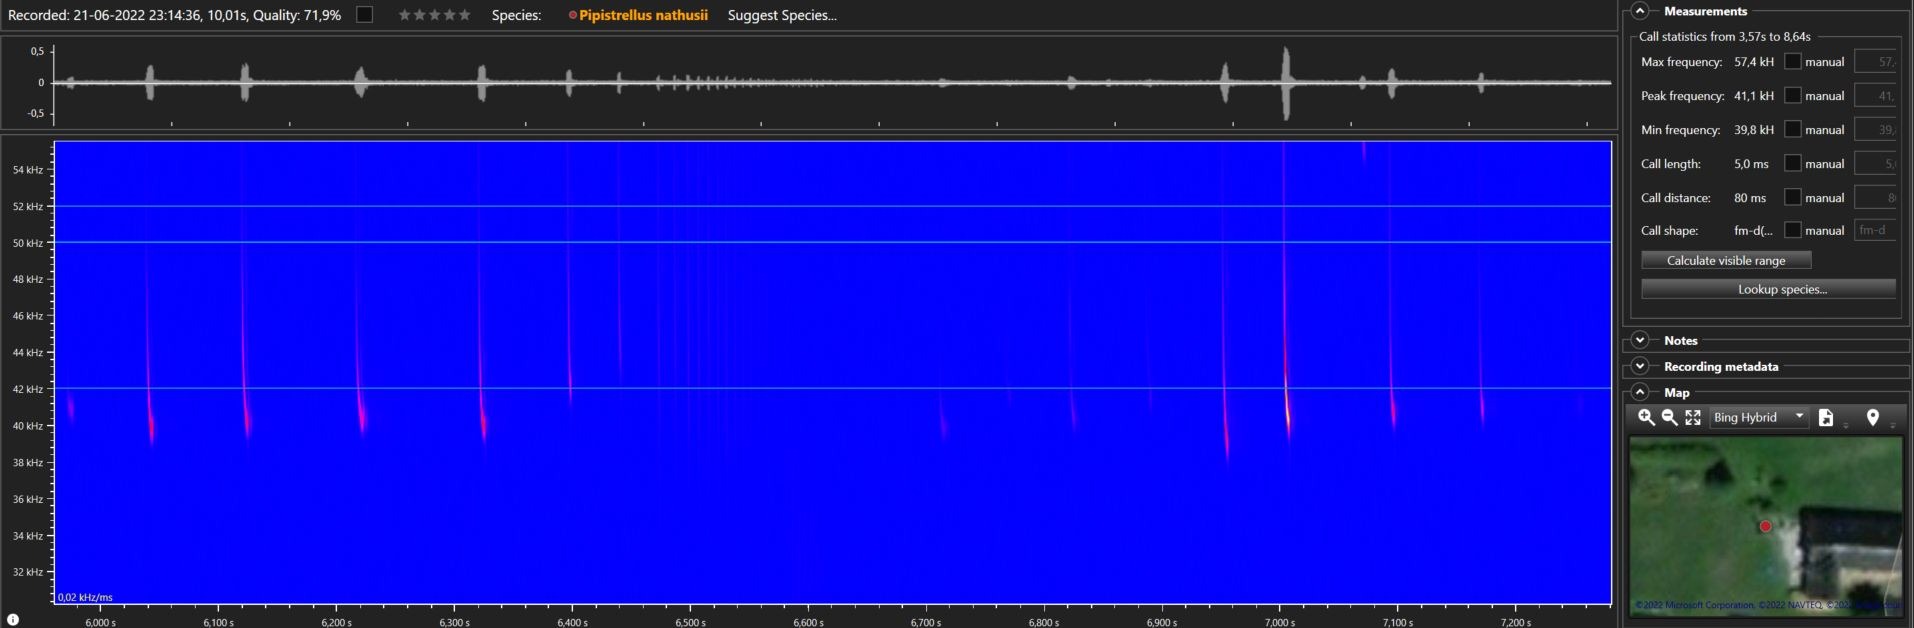
Task: Zoom in on the map
Action: click(1646, 418)
